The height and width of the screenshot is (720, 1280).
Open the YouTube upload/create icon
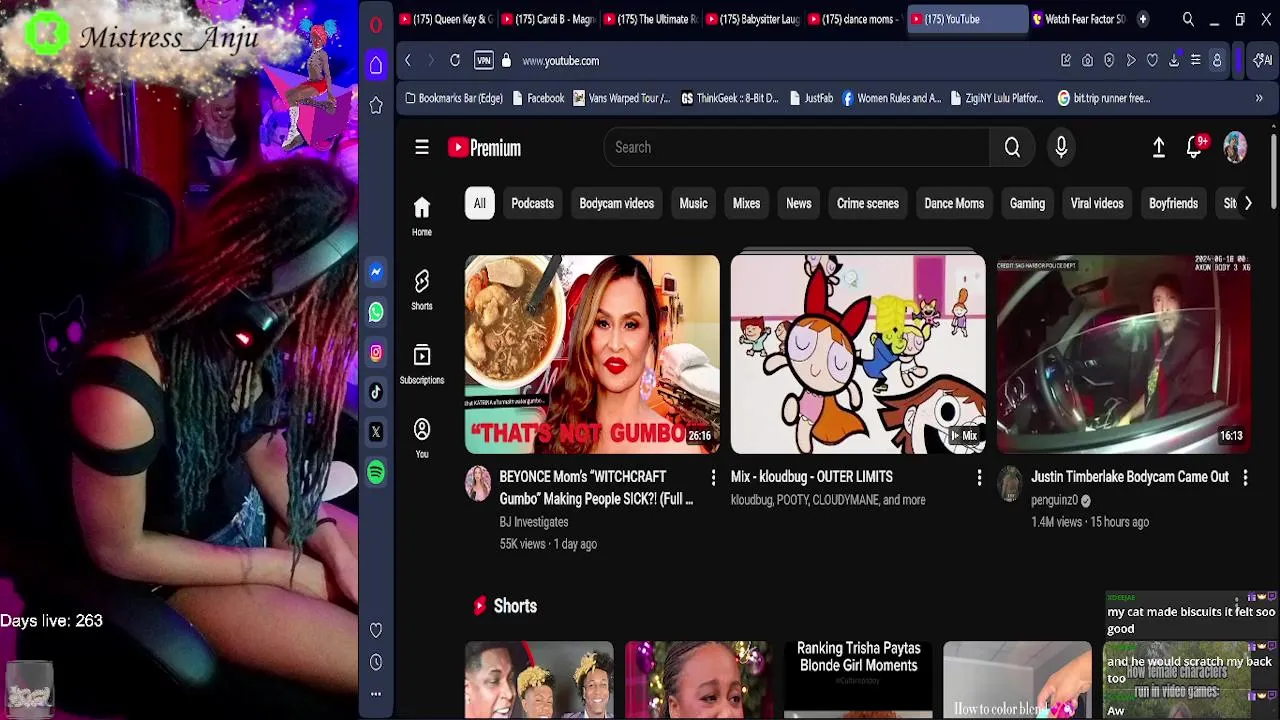pos(1158,148)
